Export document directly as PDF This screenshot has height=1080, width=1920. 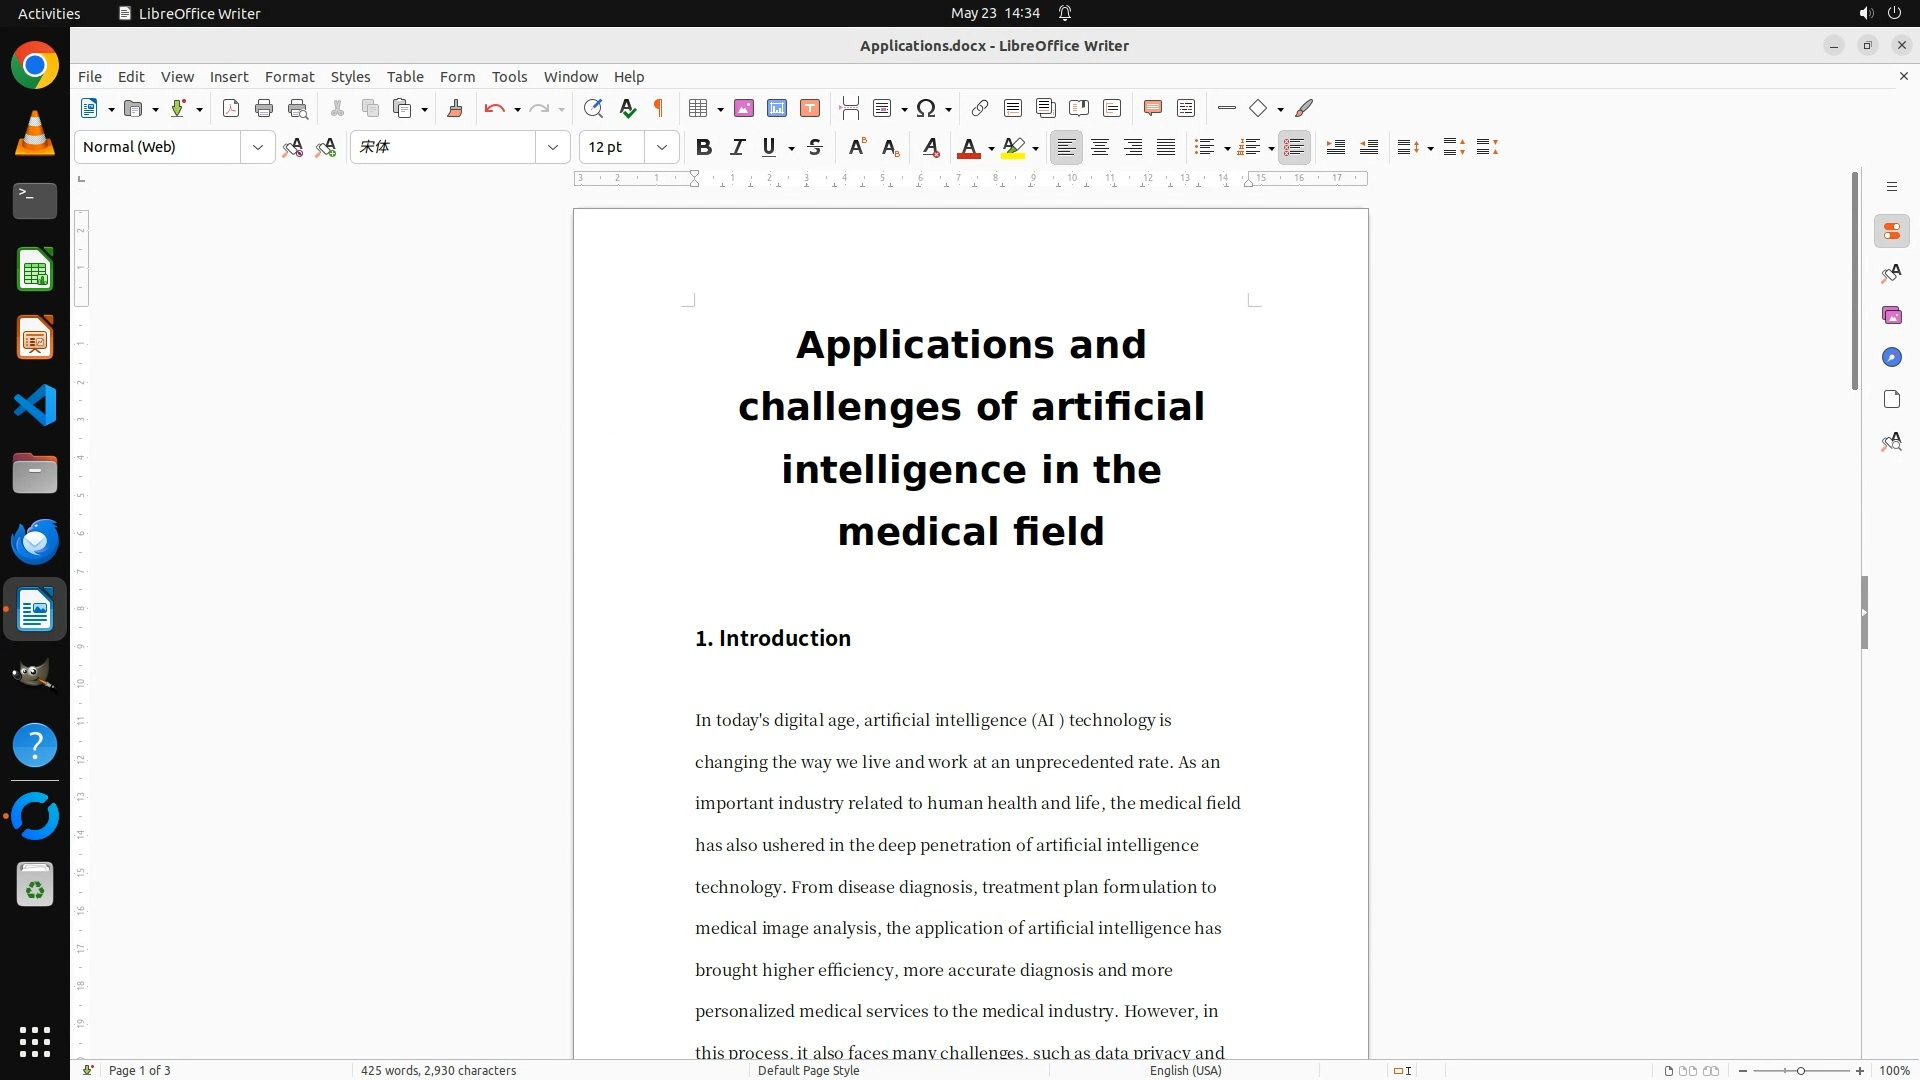tap(231, 109)
